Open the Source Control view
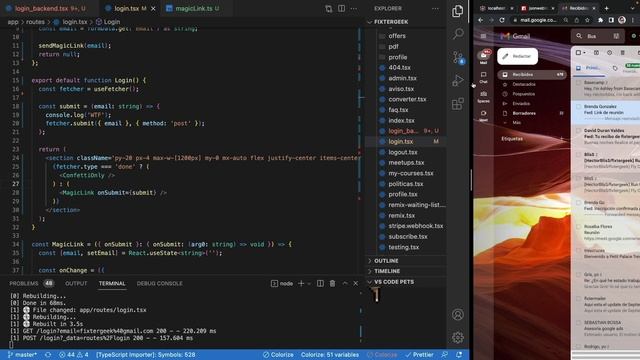 coord(458,57)
